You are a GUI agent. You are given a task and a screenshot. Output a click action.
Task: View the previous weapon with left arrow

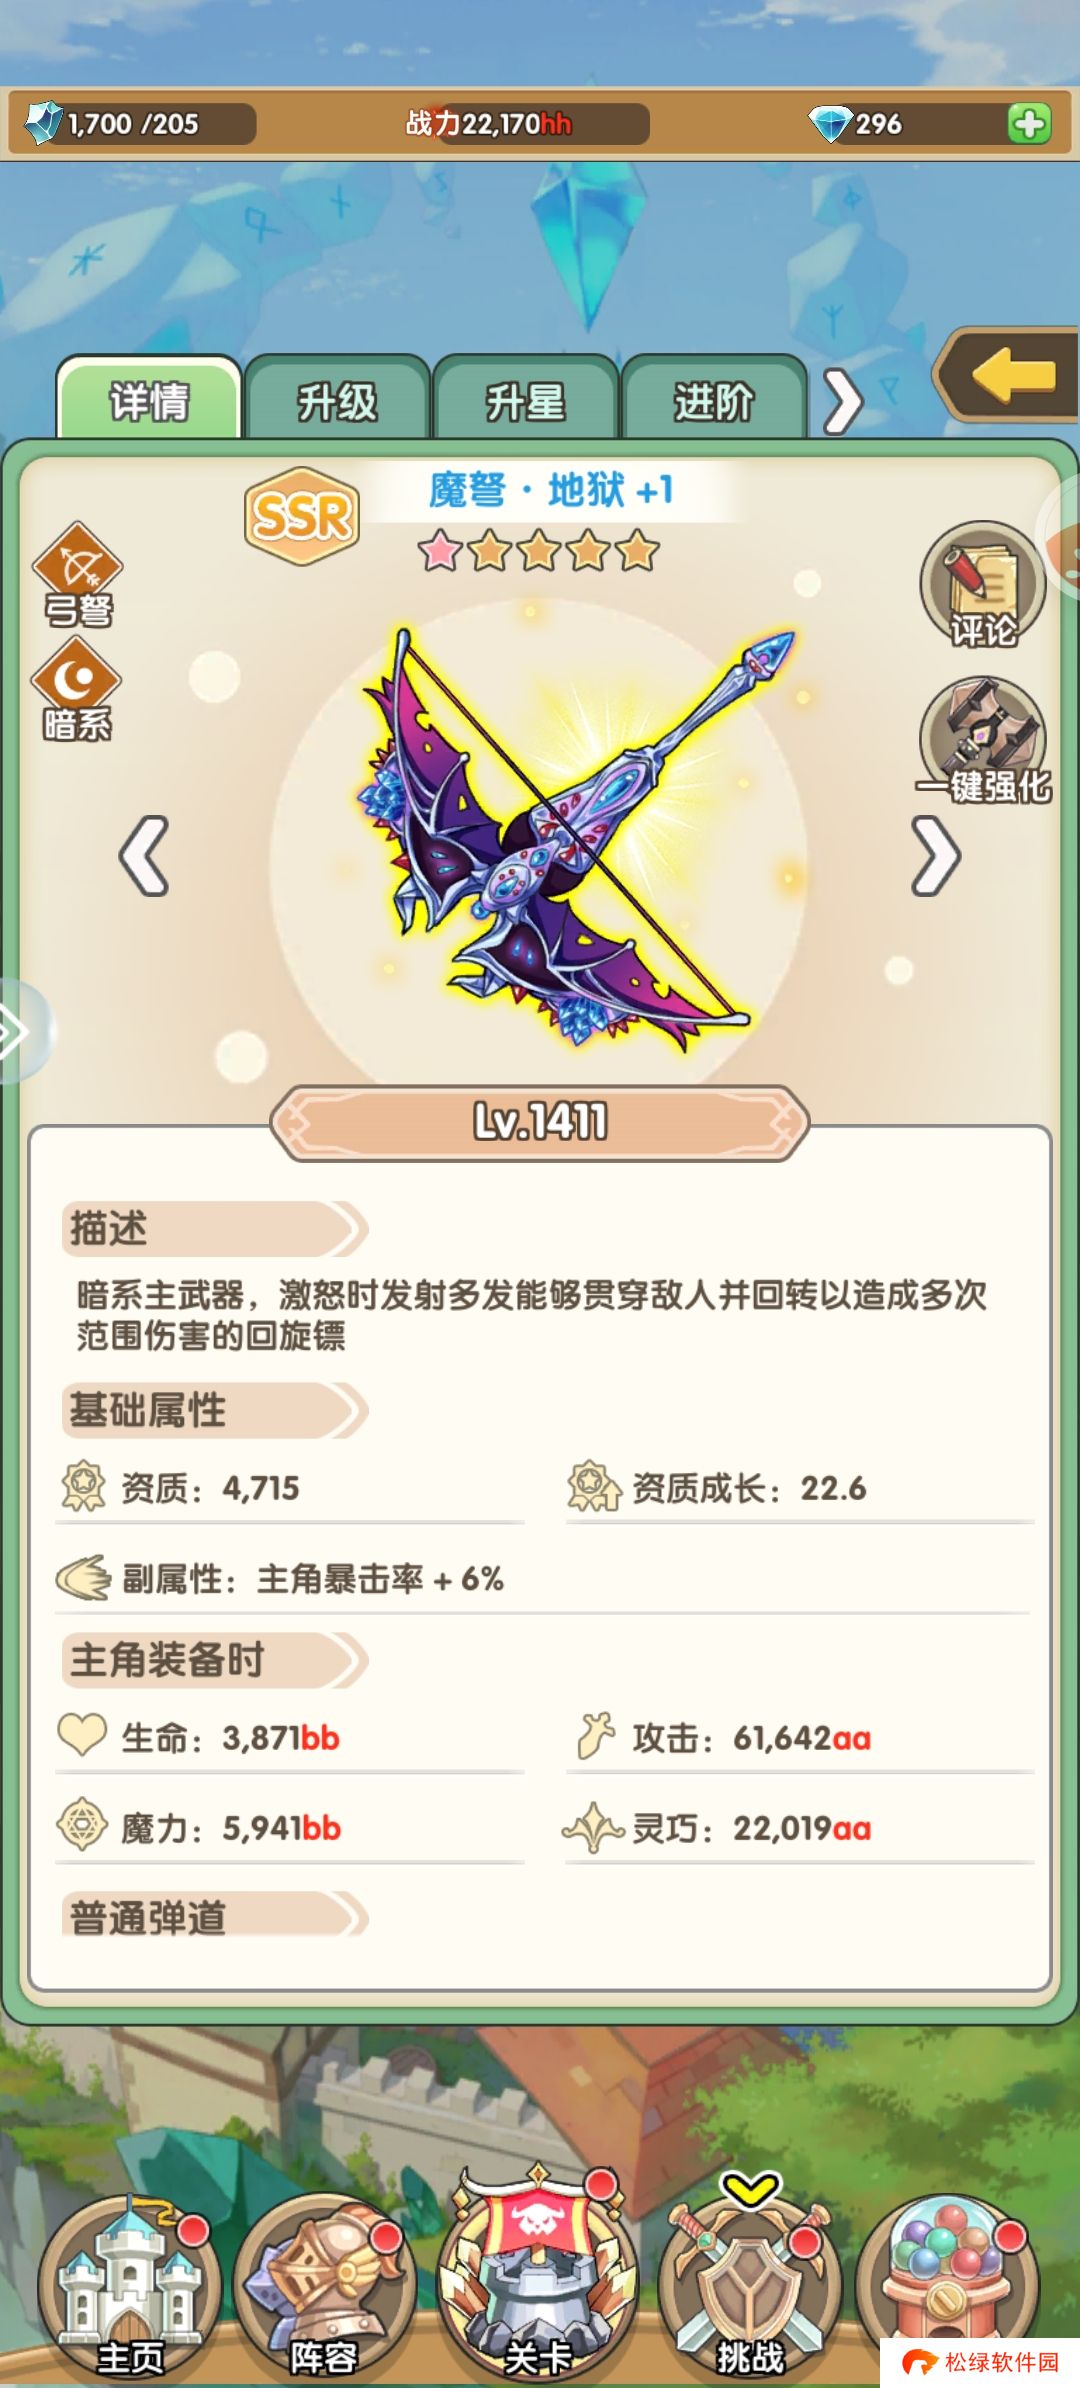tap(144, 856)
